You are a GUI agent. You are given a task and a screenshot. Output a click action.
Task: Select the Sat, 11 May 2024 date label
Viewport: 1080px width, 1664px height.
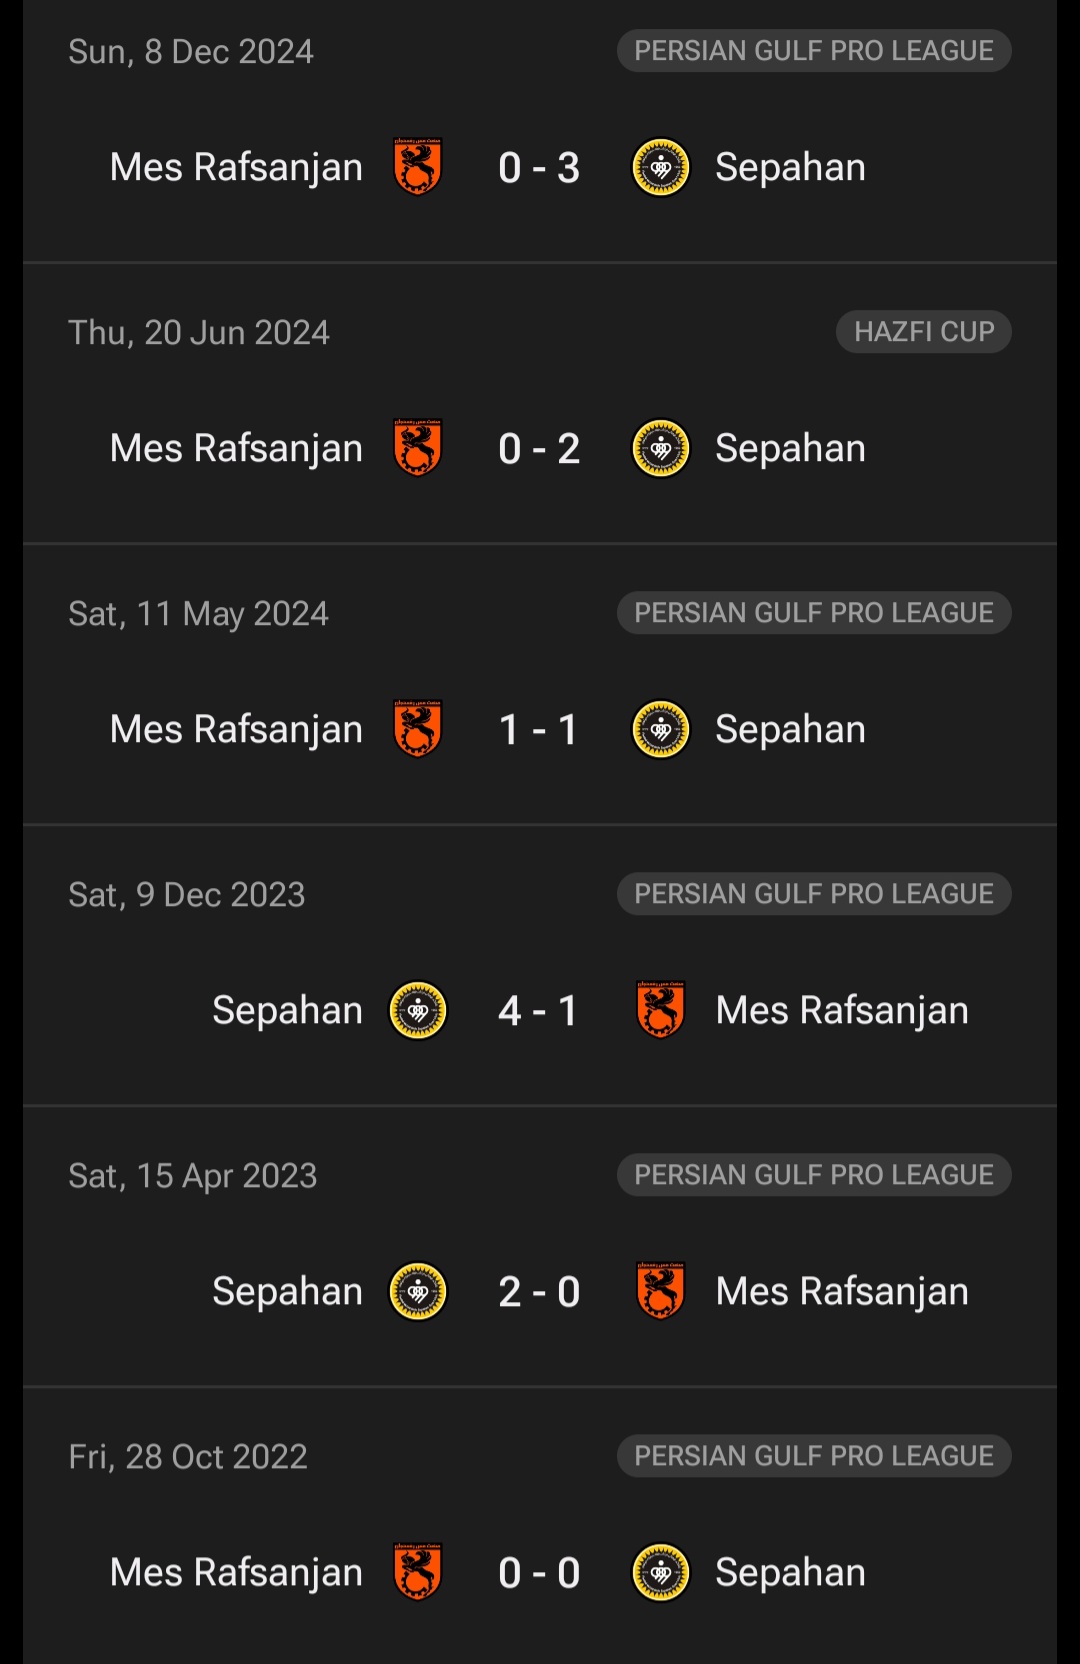coord(198,614)
